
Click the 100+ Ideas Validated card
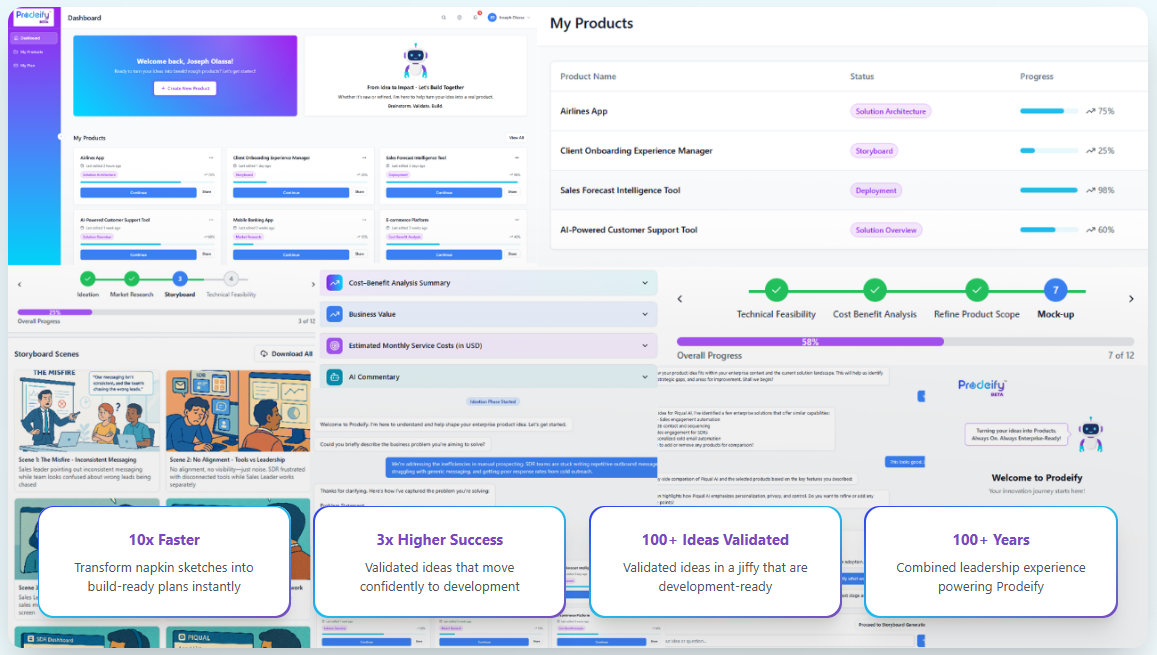[x=715, y=562]
